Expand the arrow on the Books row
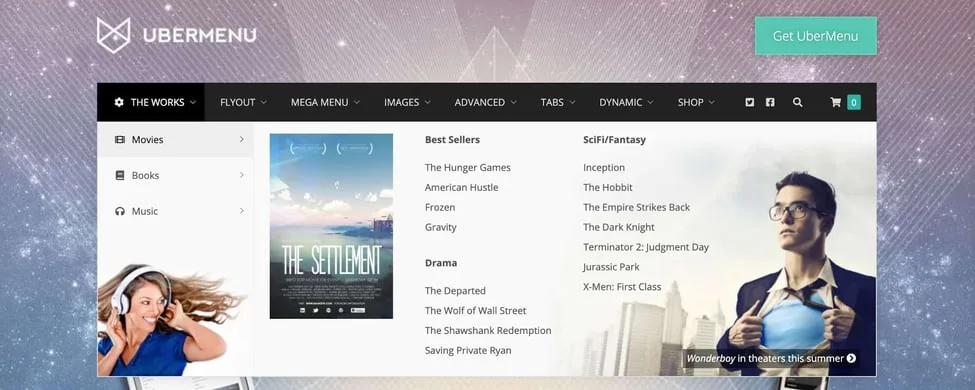Screen dimensions: 975x390 [242, 175]
